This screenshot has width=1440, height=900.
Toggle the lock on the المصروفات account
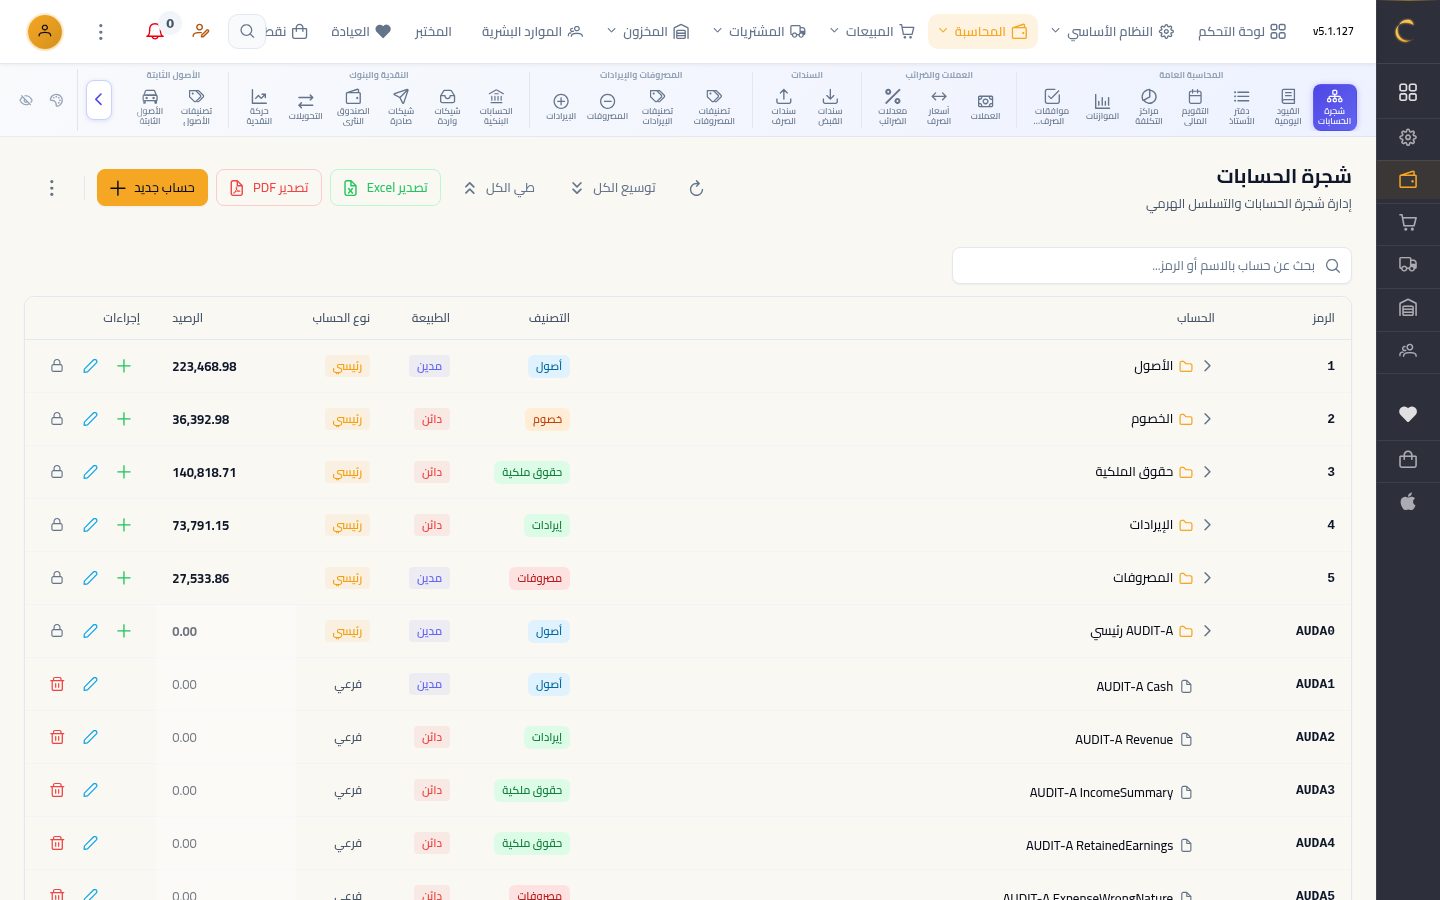[x=57, y=578]
